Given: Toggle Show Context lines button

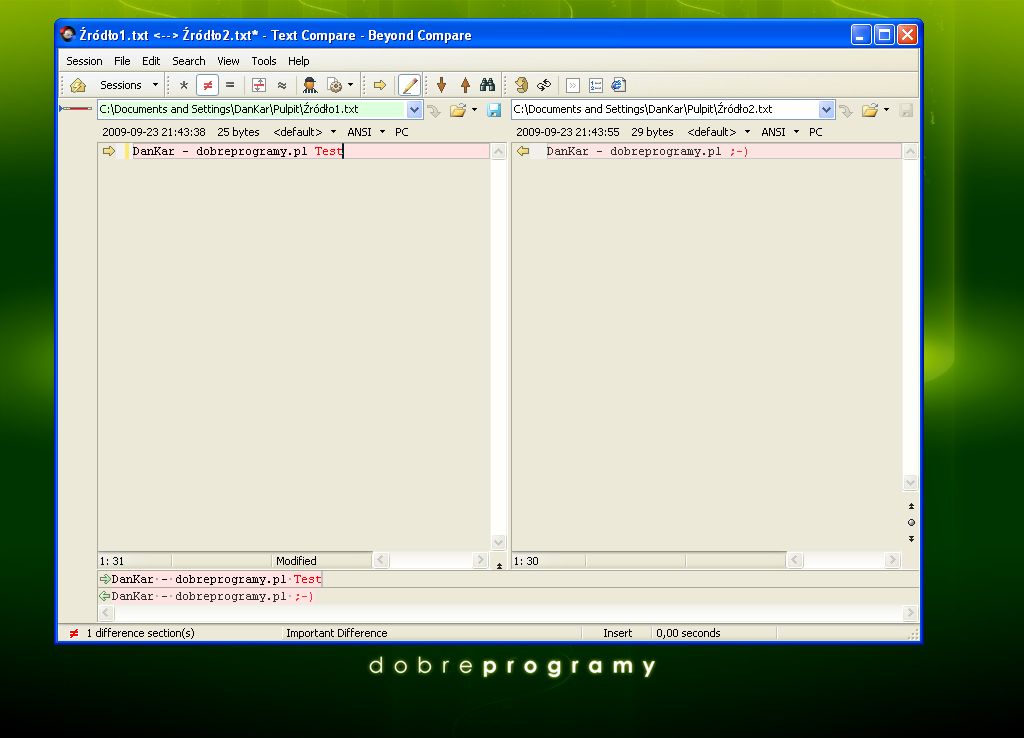Looking at the screenshot, I should (259, 85).
